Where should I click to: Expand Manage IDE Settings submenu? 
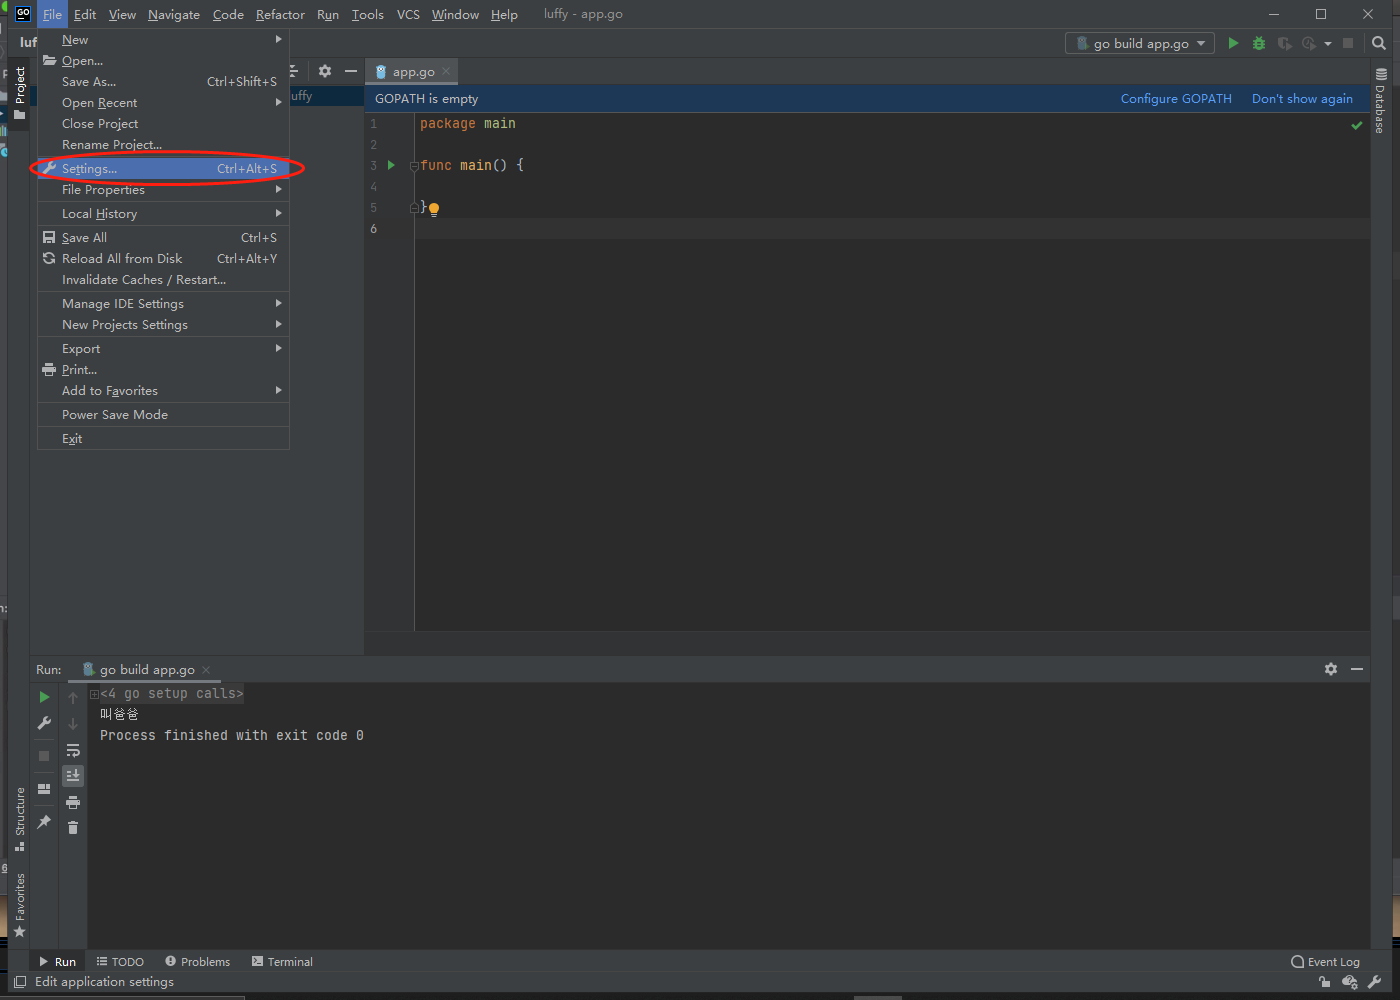point(163,304)
